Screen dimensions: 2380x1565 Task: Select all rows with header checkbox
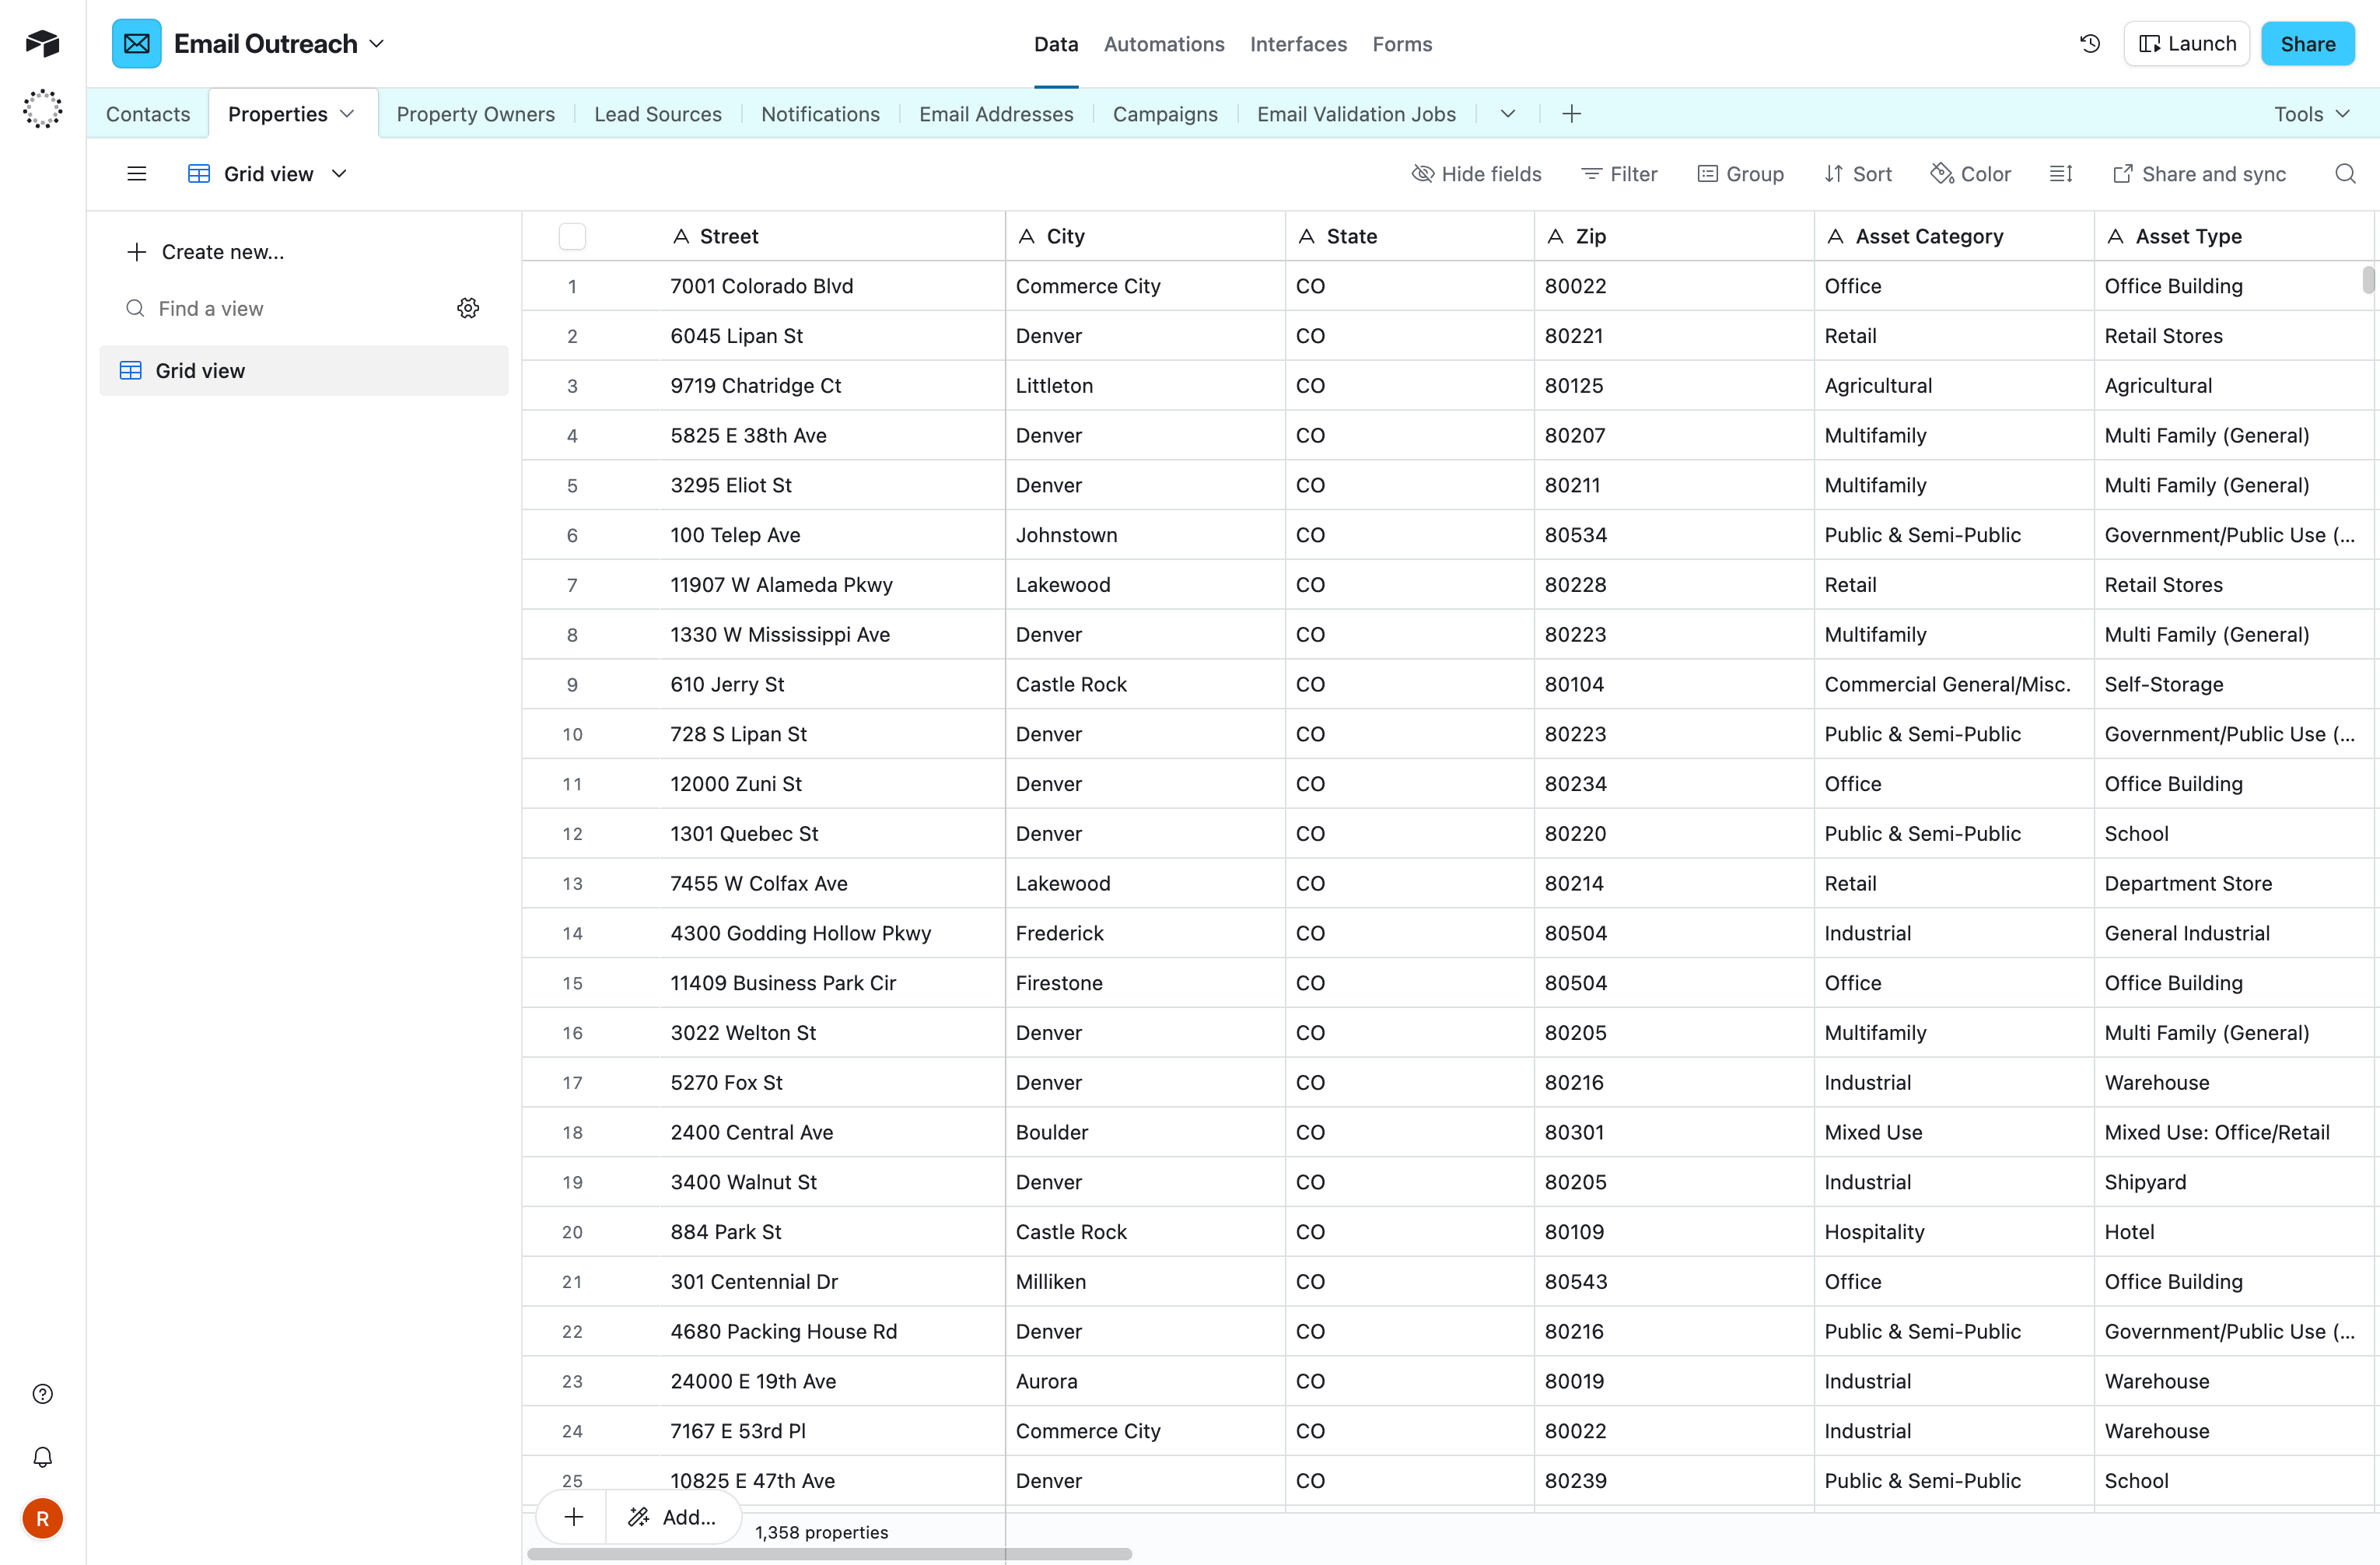(x=572, y=236)
